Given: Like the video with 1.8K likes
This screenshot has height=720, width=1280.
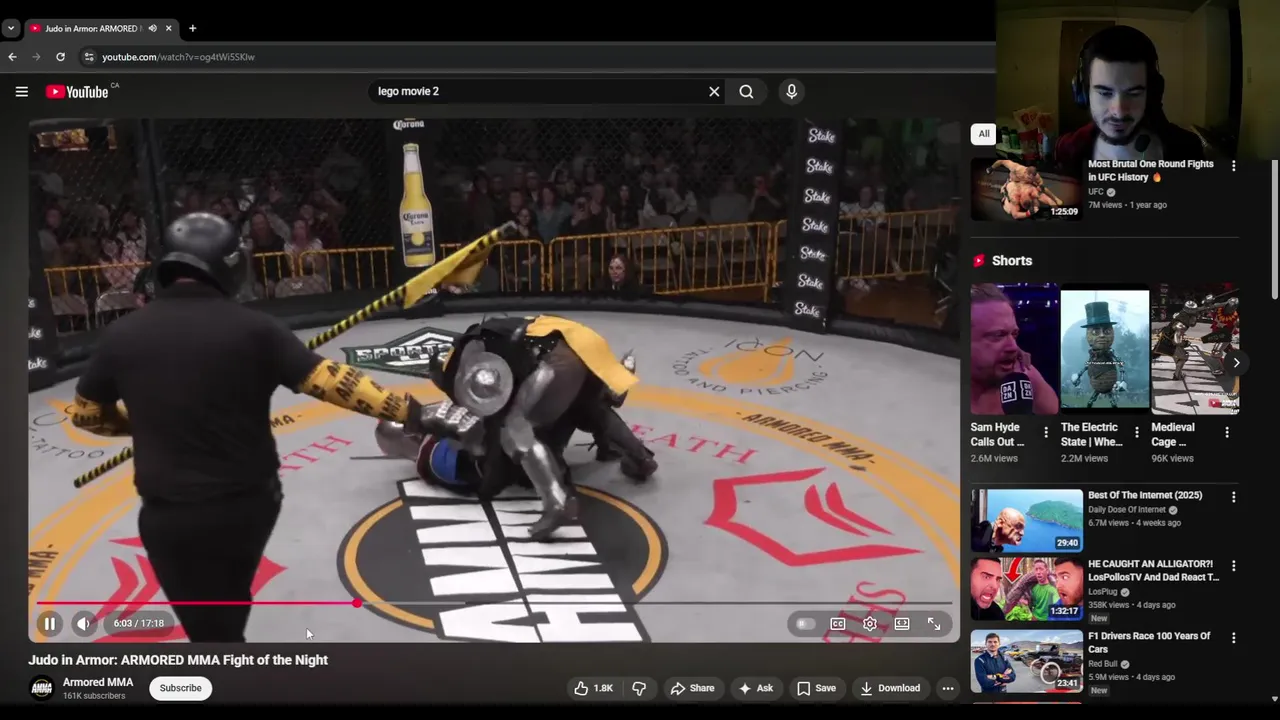Looking at the screenshot, I should pos(593,688).
